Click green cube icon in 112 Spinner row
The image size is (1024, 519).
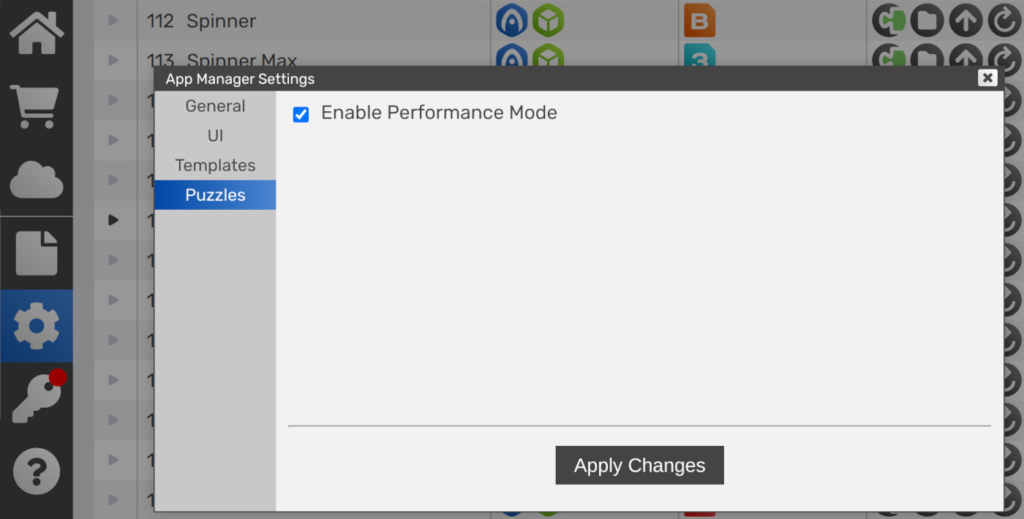click(x=547, y=21)
